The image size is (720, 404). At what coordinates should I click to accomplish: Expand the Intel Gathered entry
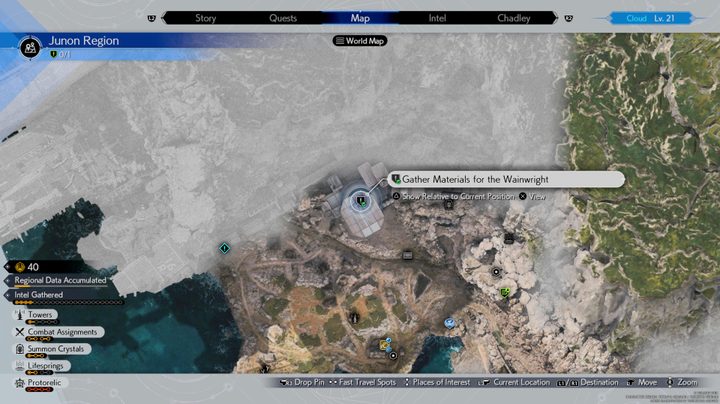coord(38,295)
